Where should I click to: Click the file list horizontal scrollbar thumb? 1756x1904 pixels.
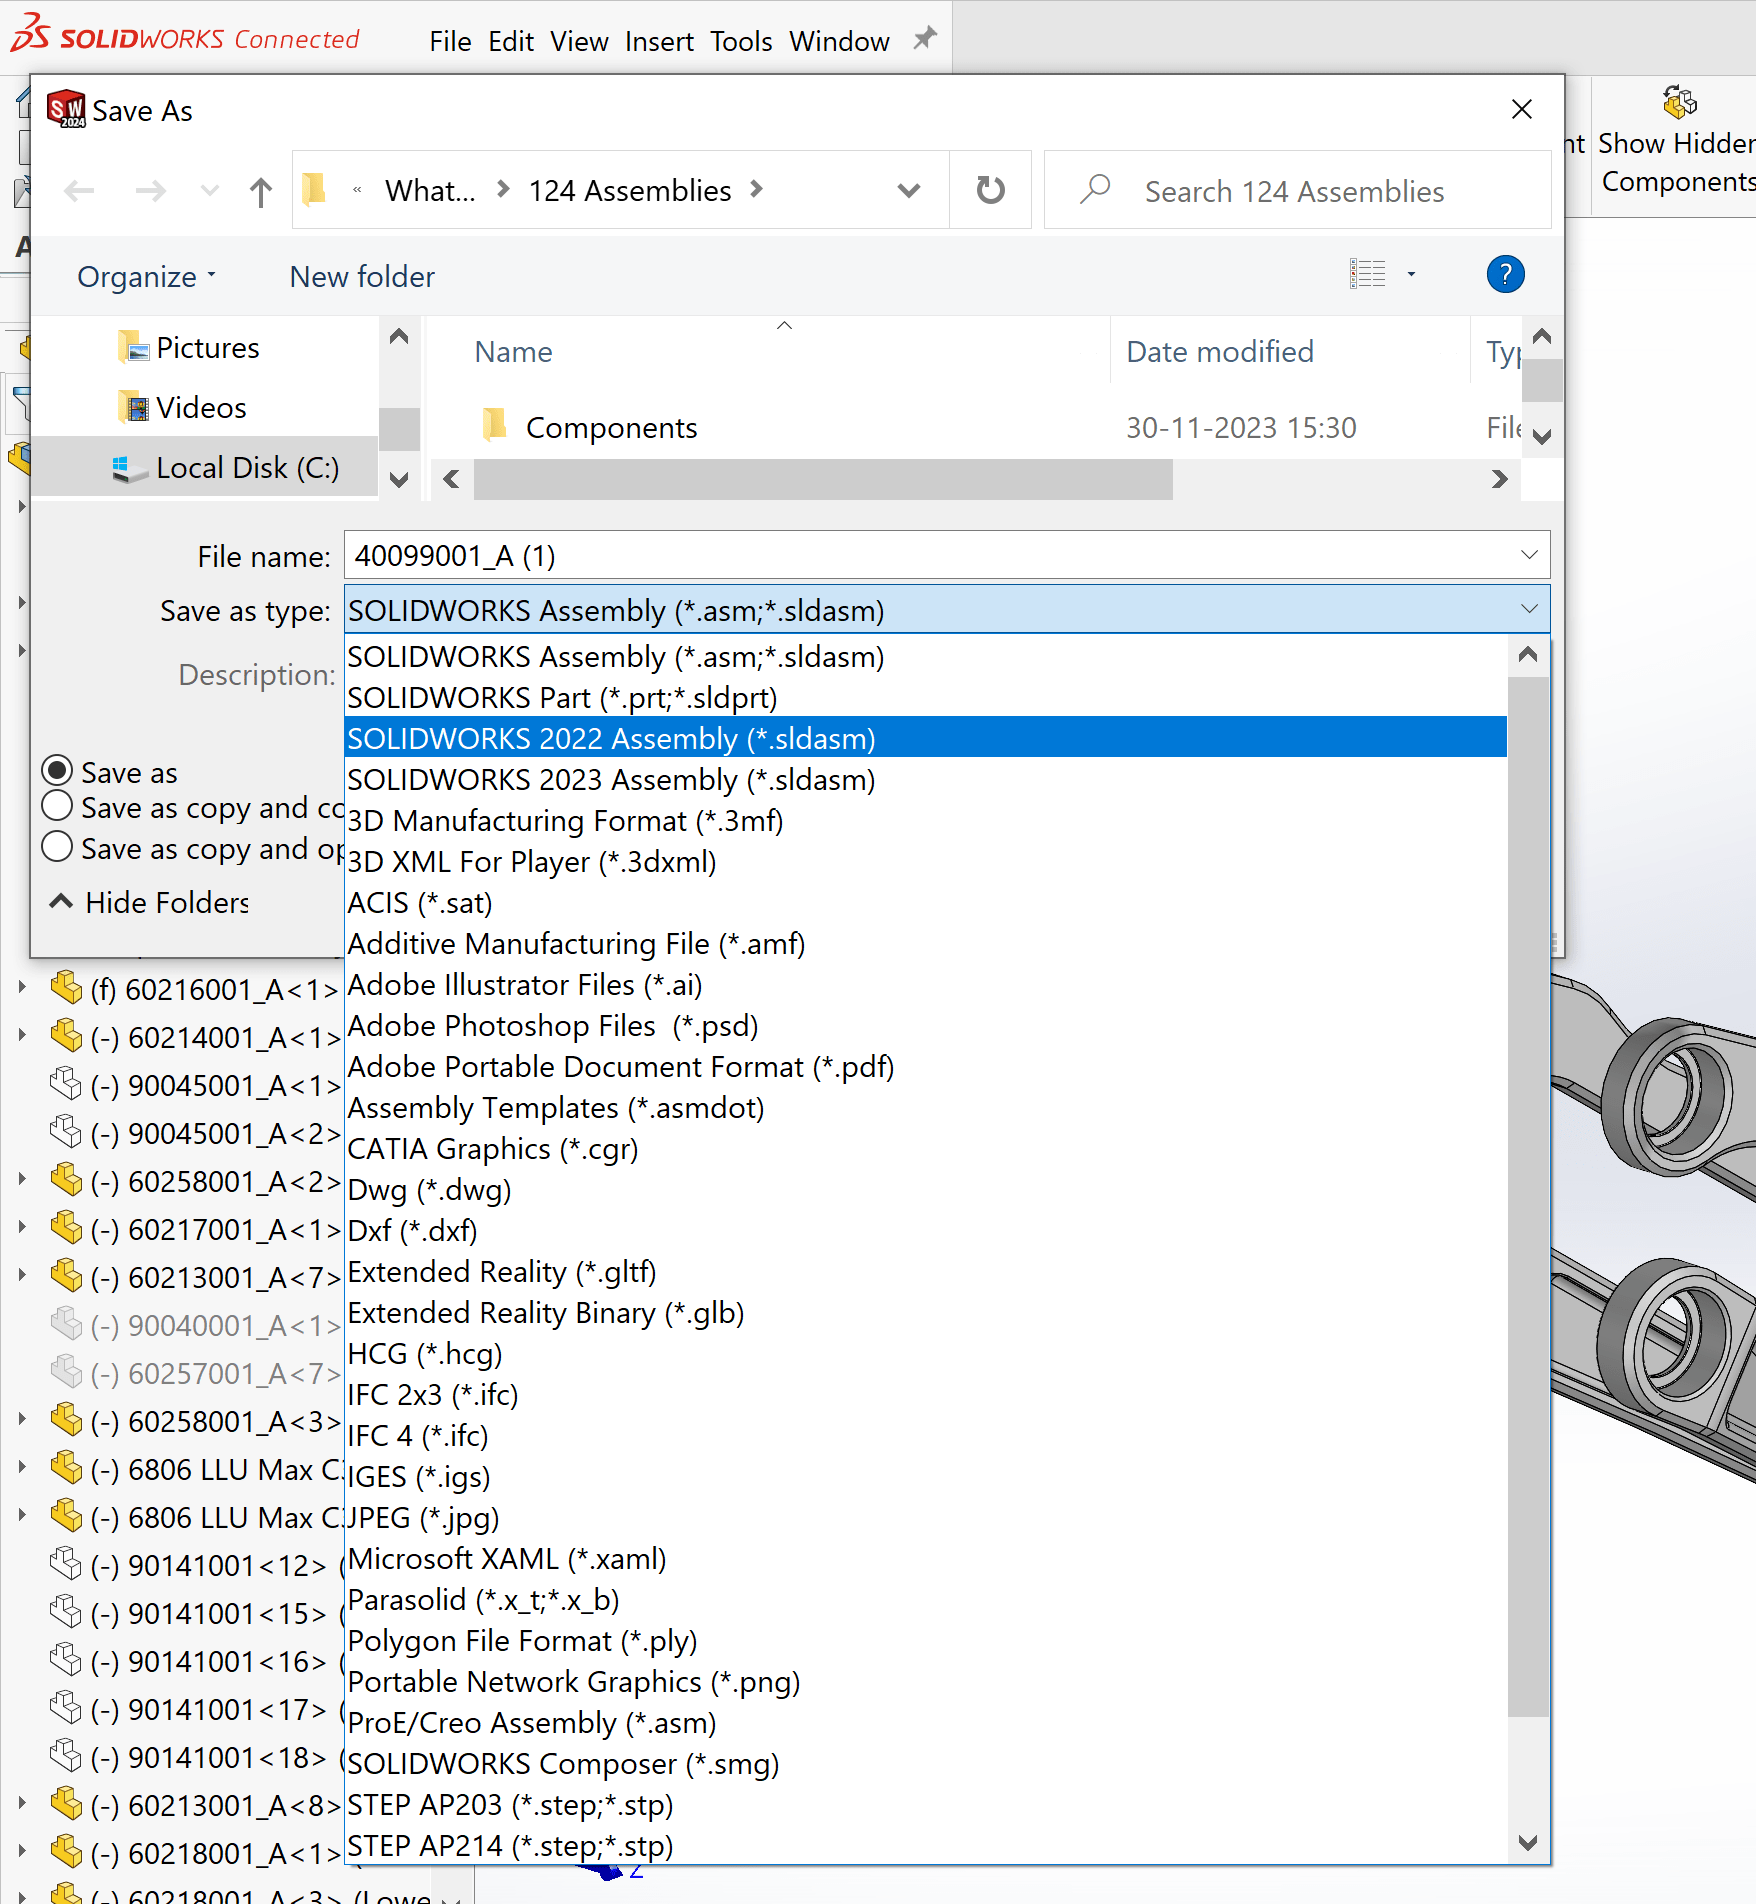pyautogui.click(x=823, y=479)
